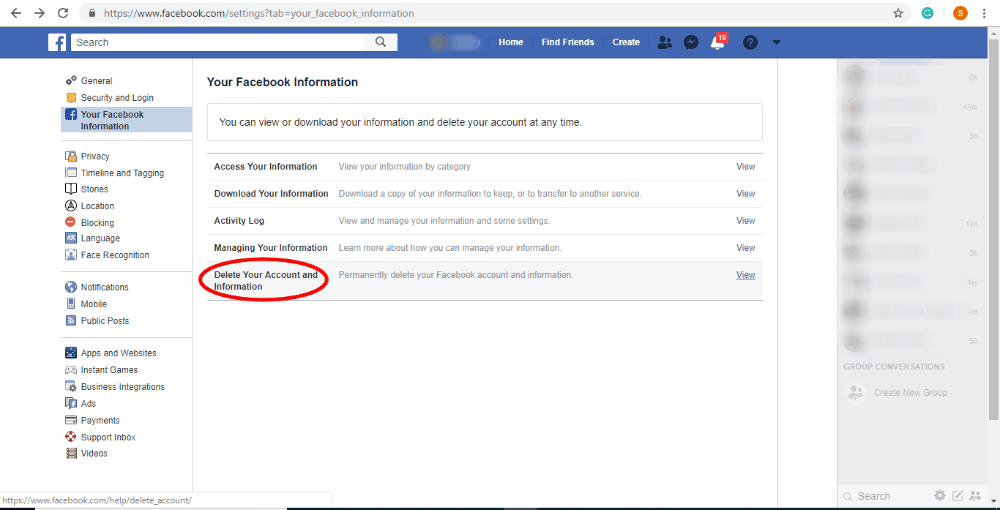Screen dimensions: 1000x510
Task: Click View for Delete Your Account
Action: click(746, 275)
